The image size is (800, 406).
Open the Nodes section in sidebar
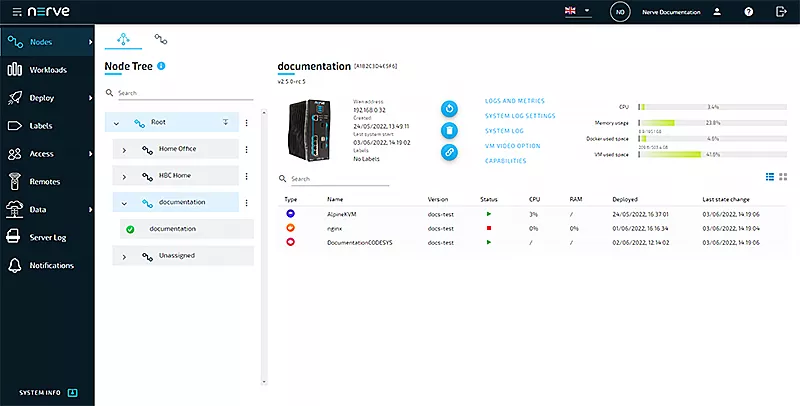47,42
